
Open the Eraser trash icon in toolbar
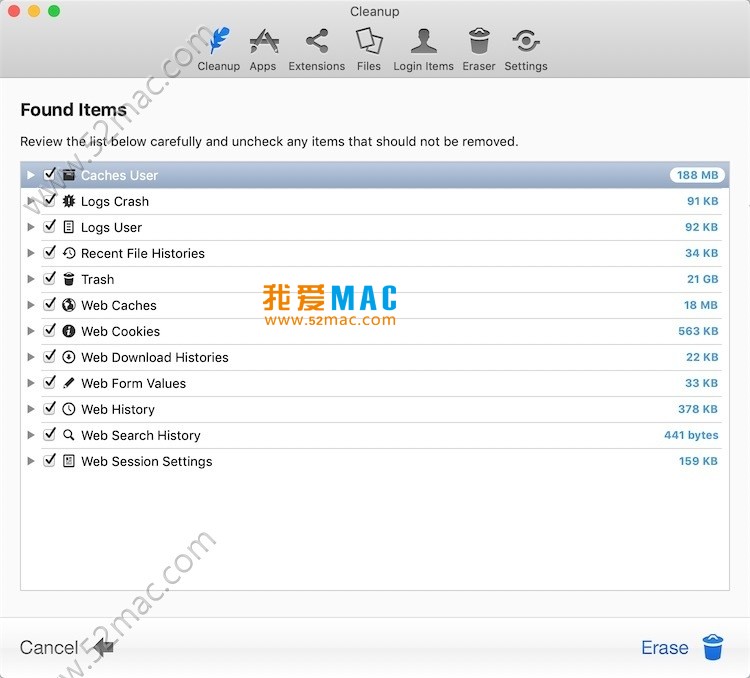pos(479,41)
